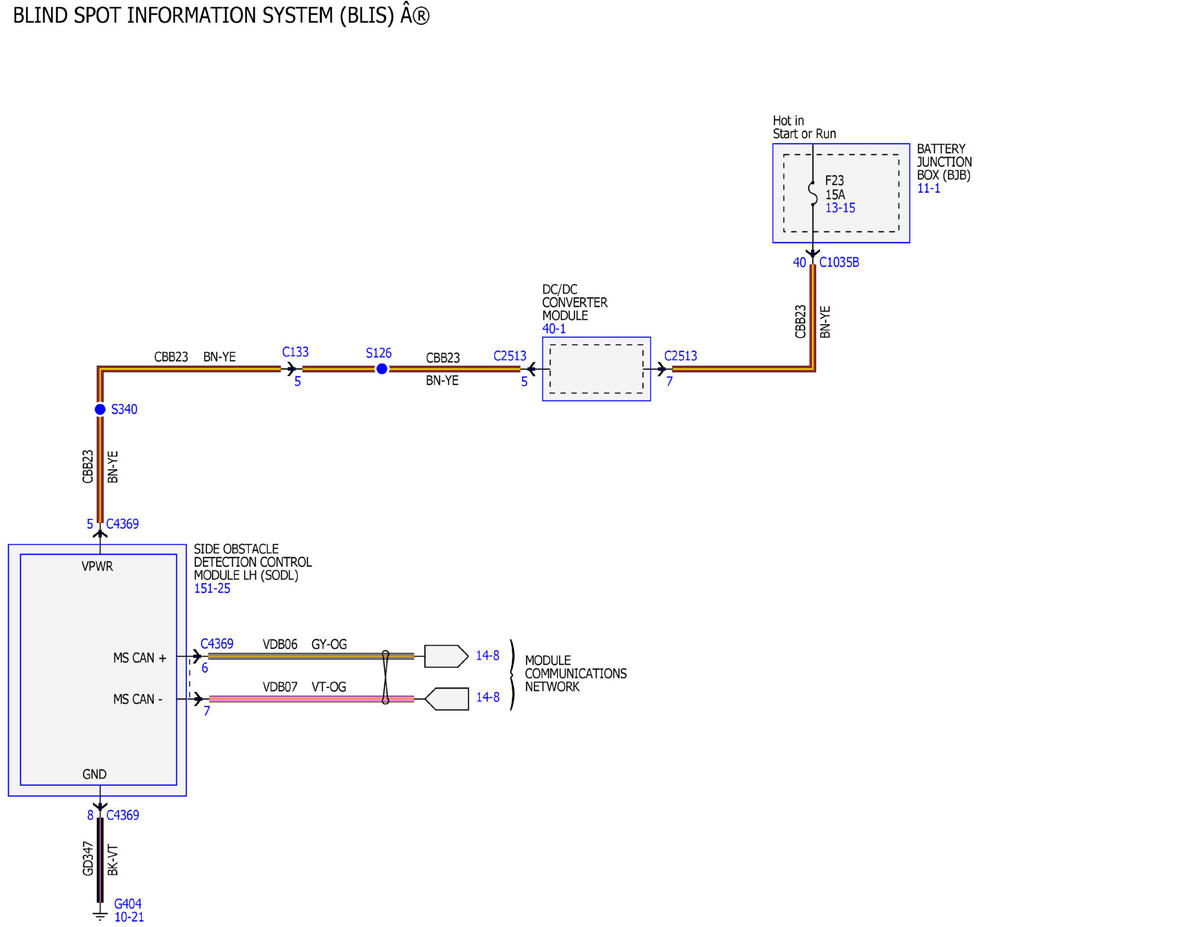This screenshot has width=1200, height=927.
Task: Open the 10-21 ground reference link
Action: point(129,916)
